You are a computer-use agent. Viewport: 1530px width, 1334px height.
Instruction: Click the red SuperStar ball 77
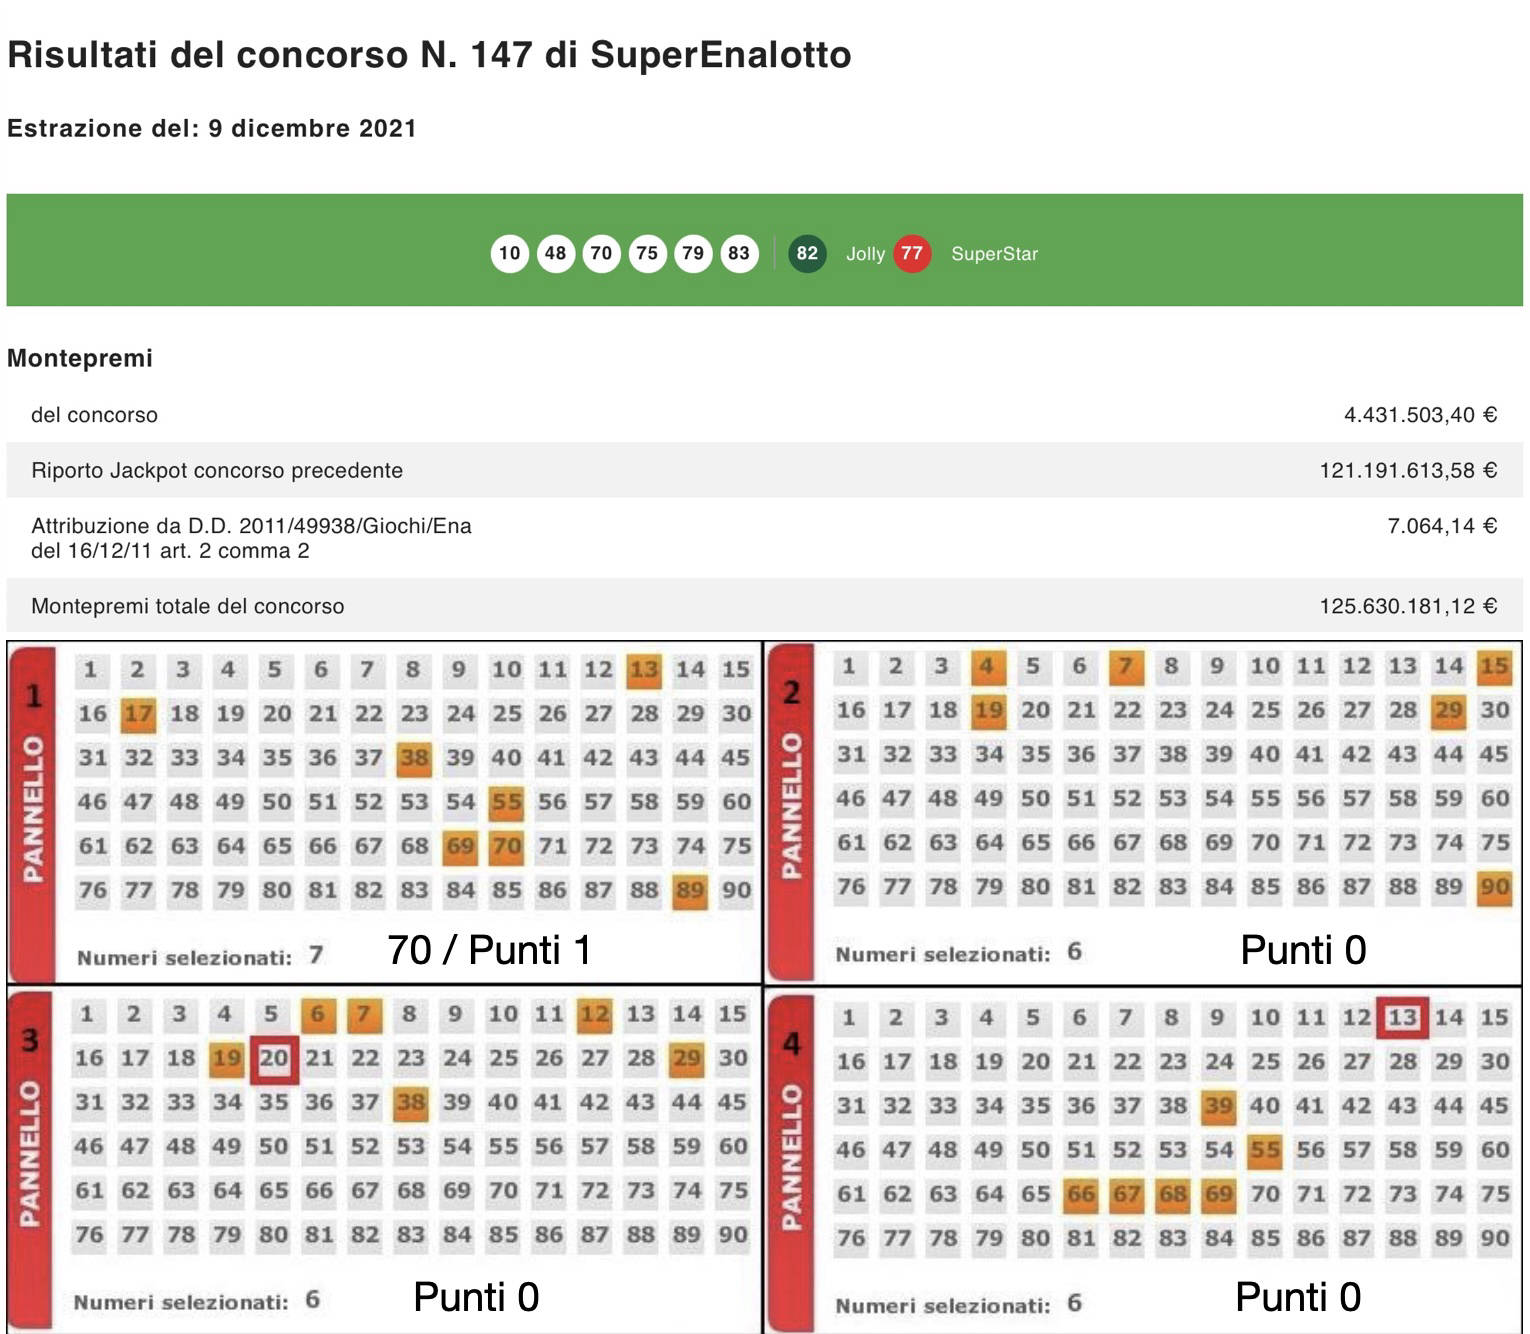pyautogui.click(x=911, y=253)
